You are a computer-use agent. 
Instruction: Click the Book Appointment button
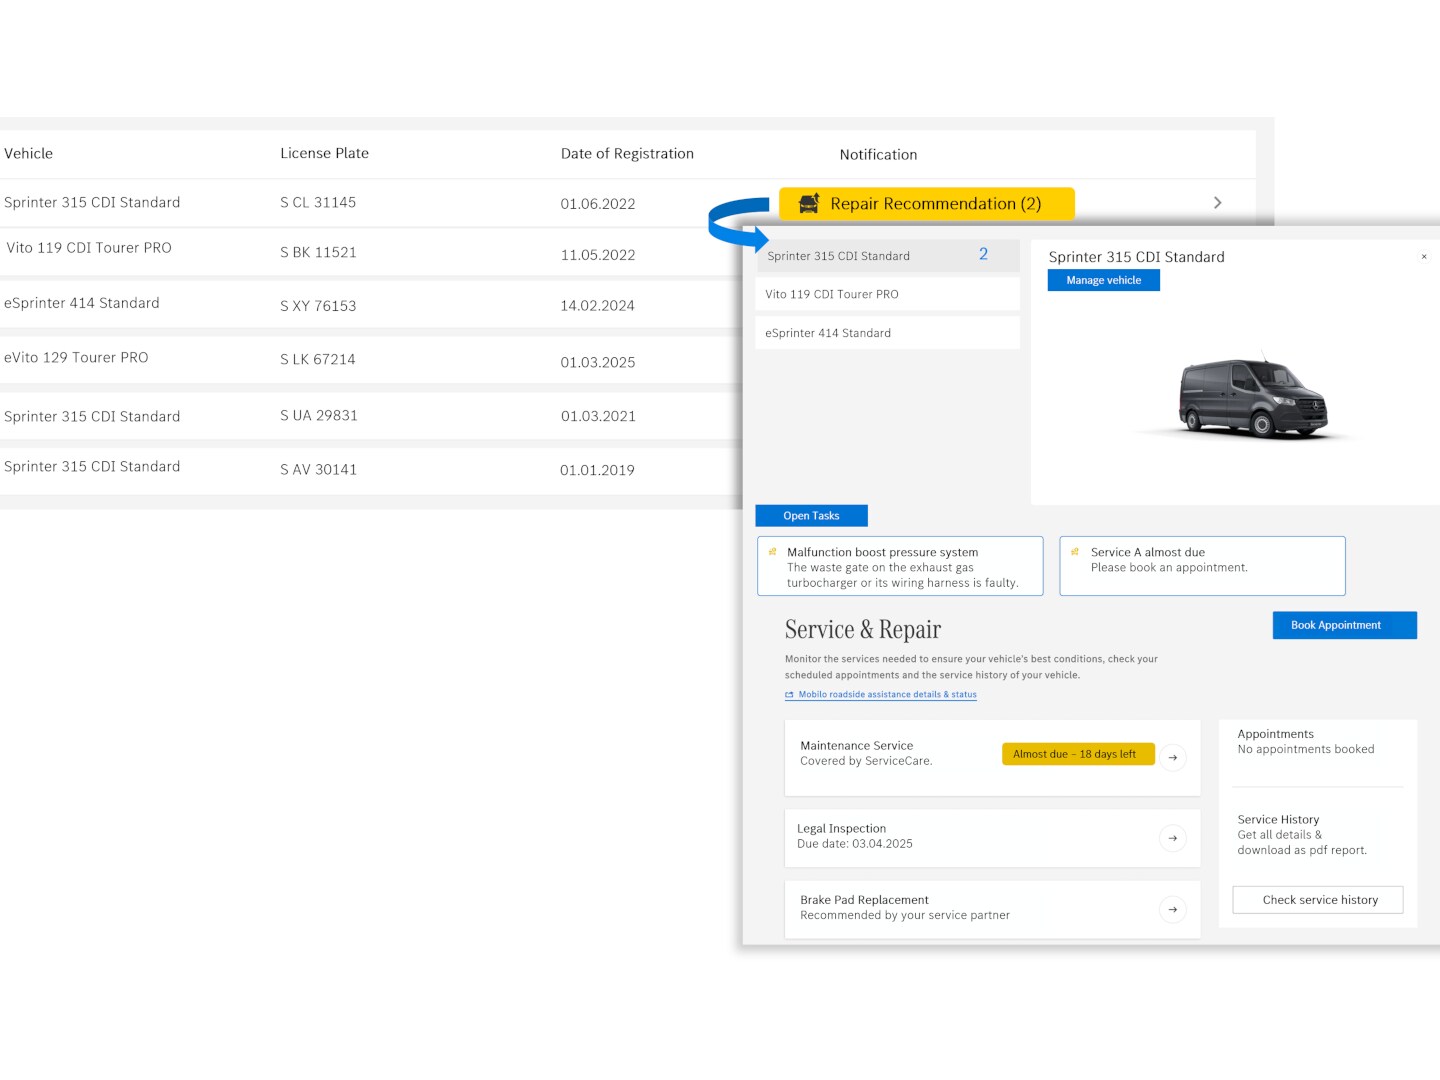(1344, 624)
